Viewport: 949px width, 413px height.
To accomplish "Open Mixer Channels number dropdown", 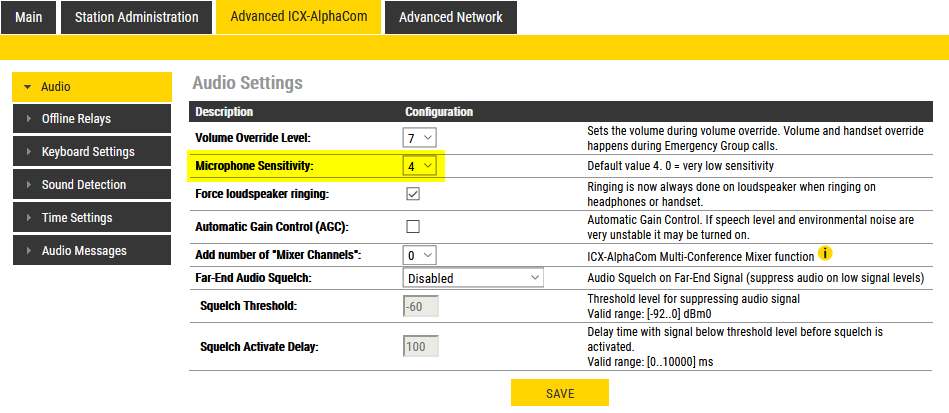I will pos(419,256).
